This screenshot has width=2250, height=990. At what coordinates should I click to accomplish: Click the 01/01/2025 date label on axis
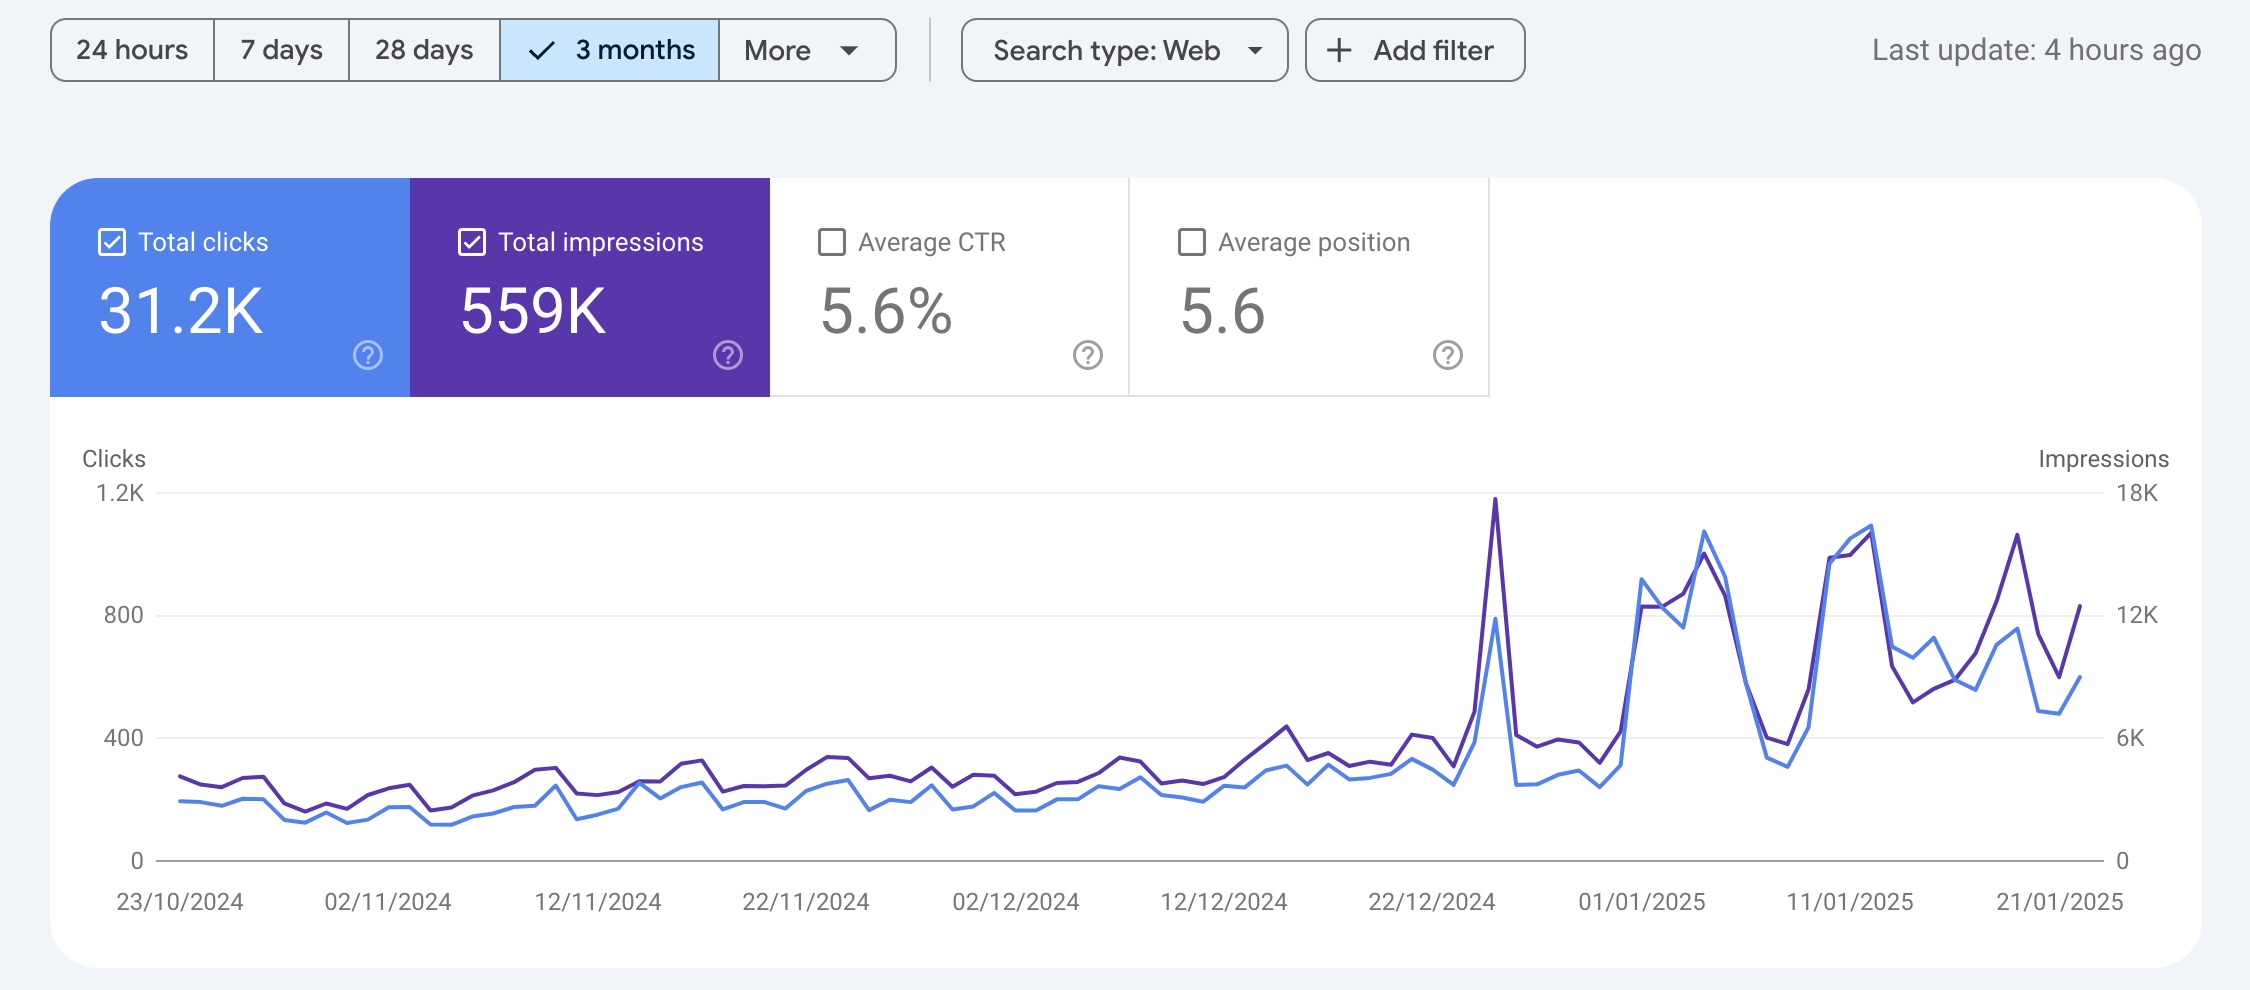(x=1641, y=902)
